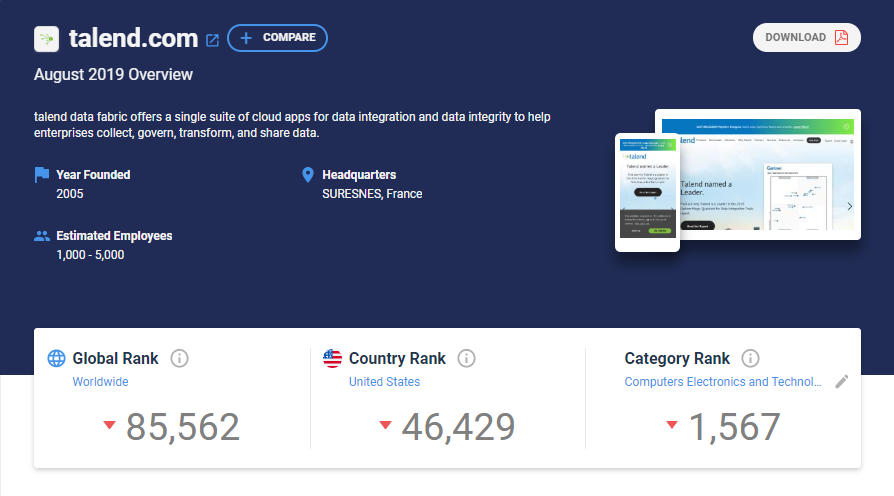Click the talend data fabric description text
The width and height of the screenshot is (894, 496).
(292, 125)
